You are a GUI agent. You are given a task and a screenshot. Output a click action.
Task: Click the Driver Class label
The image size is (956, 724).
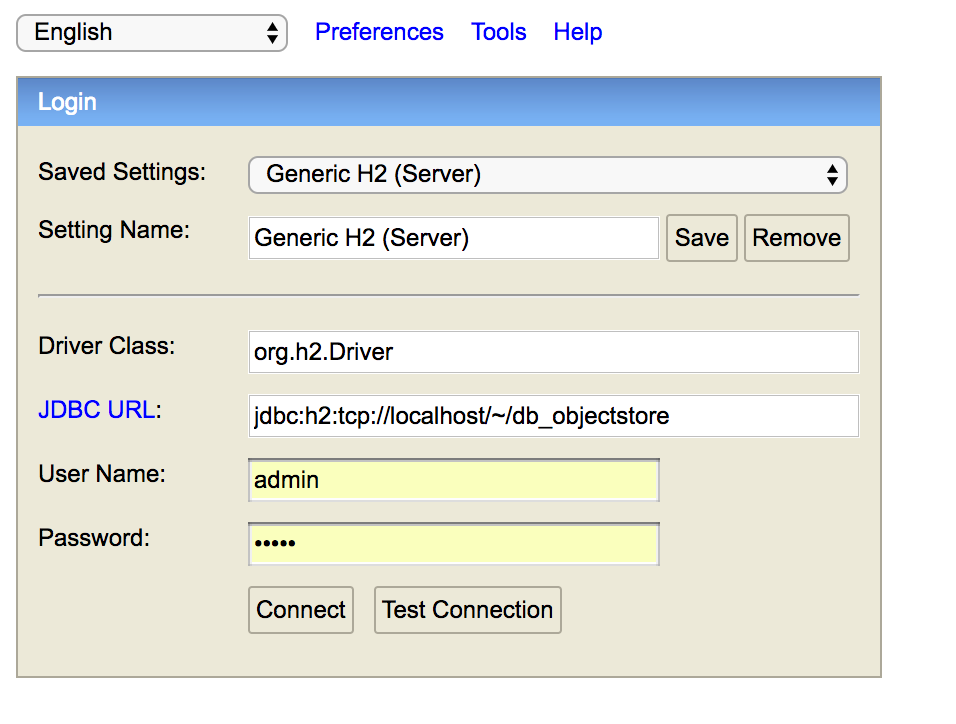[x=106, y=346]
